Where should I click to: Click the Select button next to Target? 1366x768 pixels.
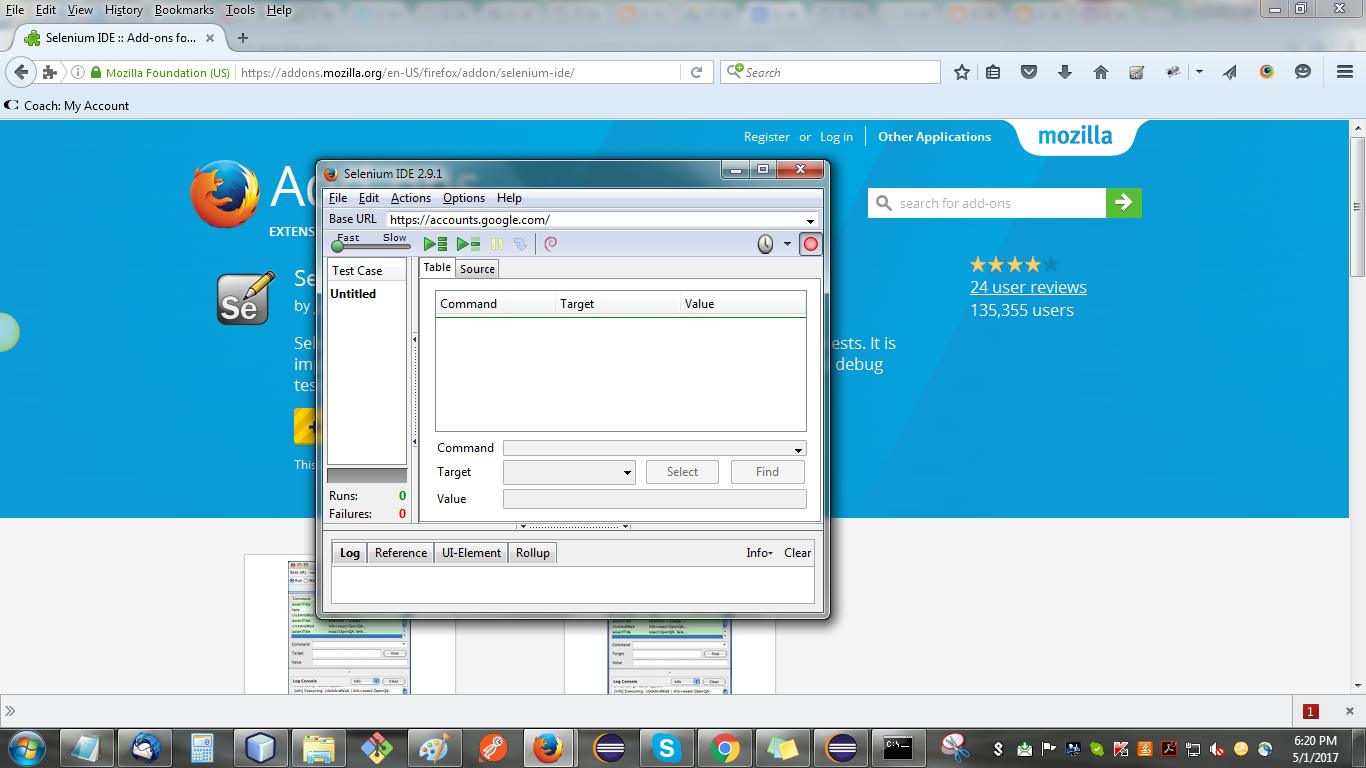point(682,472)
